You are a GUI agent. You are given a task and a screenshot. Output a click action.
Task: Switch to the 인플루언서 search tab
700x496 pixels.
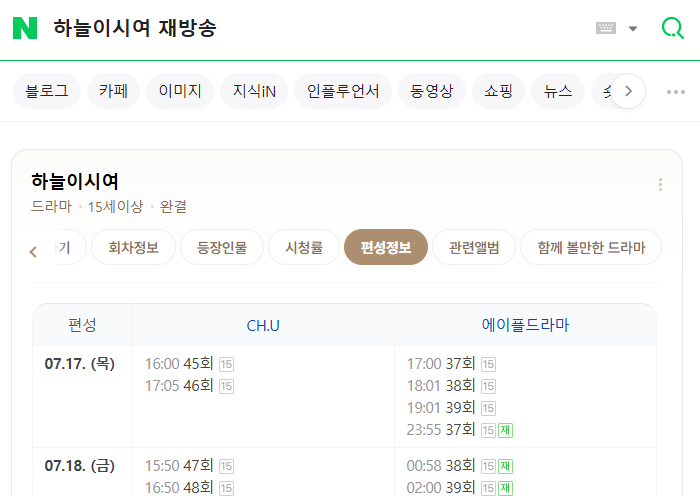[x=343, y=91]
